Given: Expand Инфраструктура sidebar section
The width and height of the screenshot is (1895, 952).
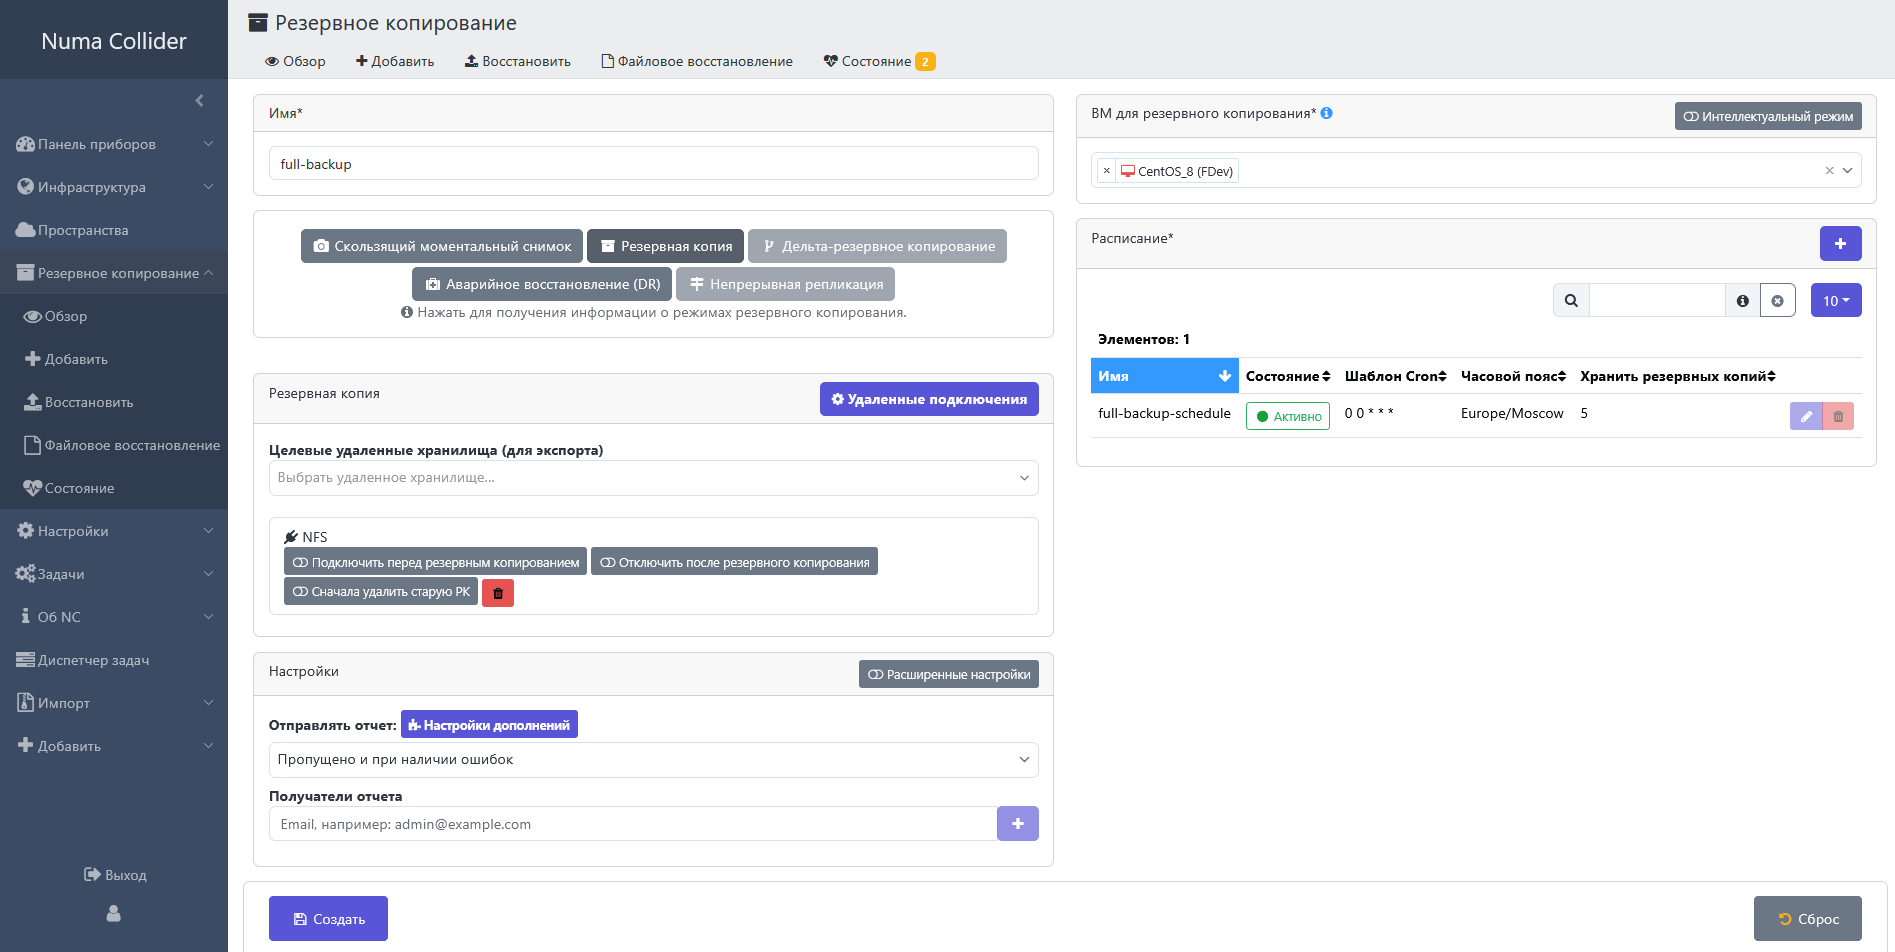Looking at the screenshot, I should coord(114,187).
